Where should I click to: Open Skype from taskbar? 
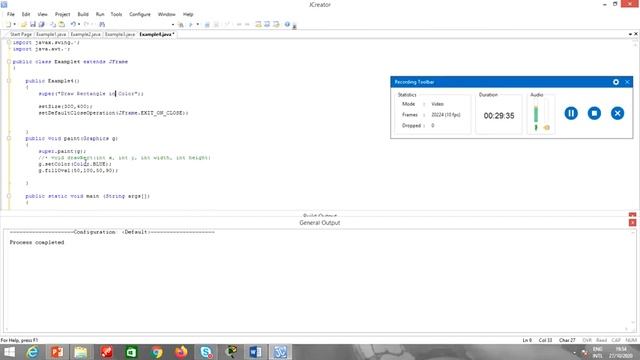pyautogui.click(x=206, y=352)
